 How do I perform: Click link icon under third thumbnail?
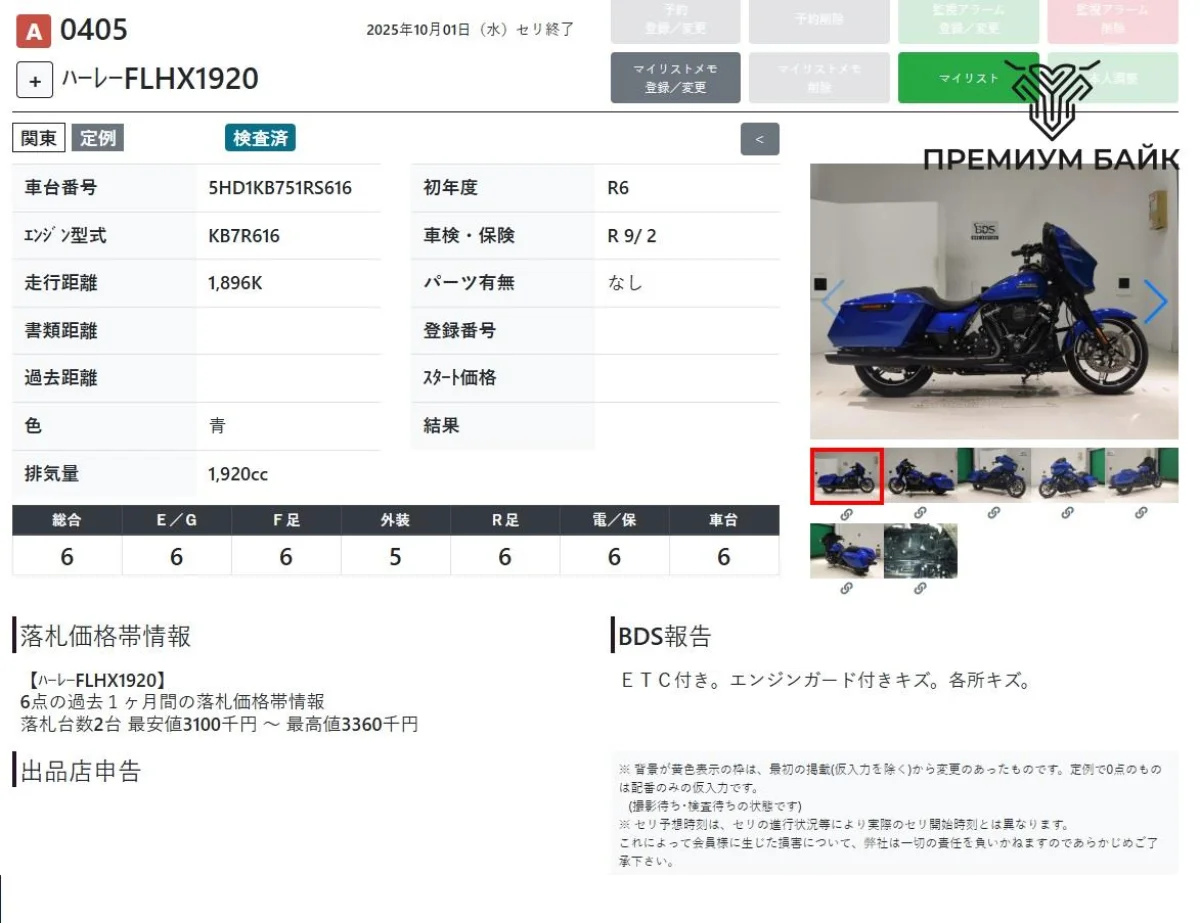tap(994, 513)
